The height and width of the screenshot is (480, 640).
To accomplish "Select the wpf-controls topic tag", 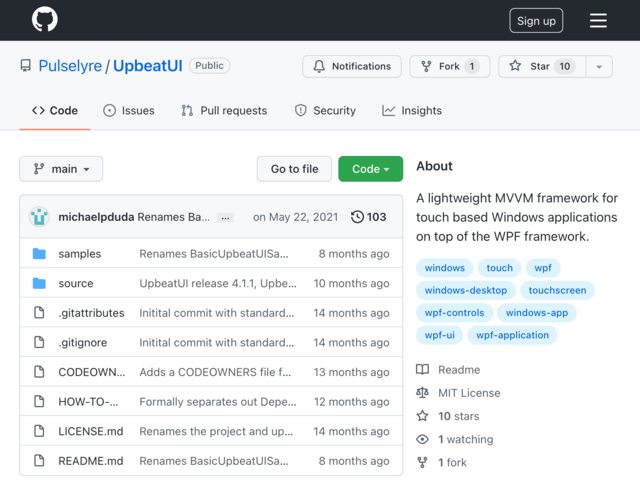I will [x=454, y=313].
